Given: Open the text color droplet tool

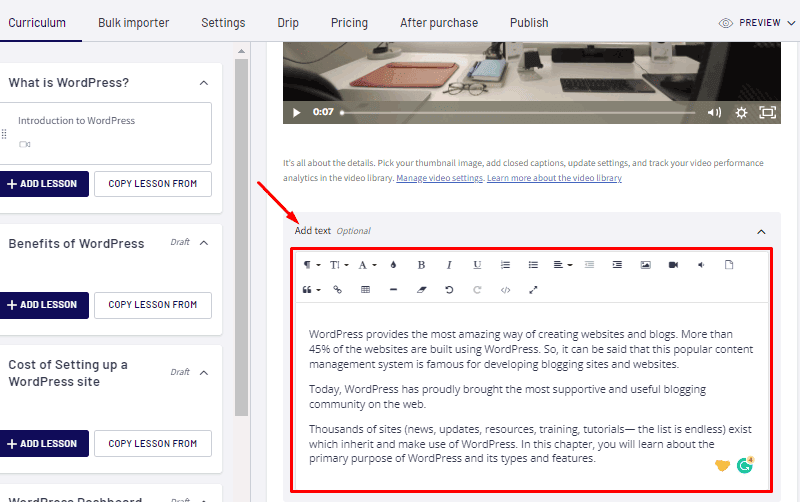Looking at the screenshot, I should (x=393, y=265).
